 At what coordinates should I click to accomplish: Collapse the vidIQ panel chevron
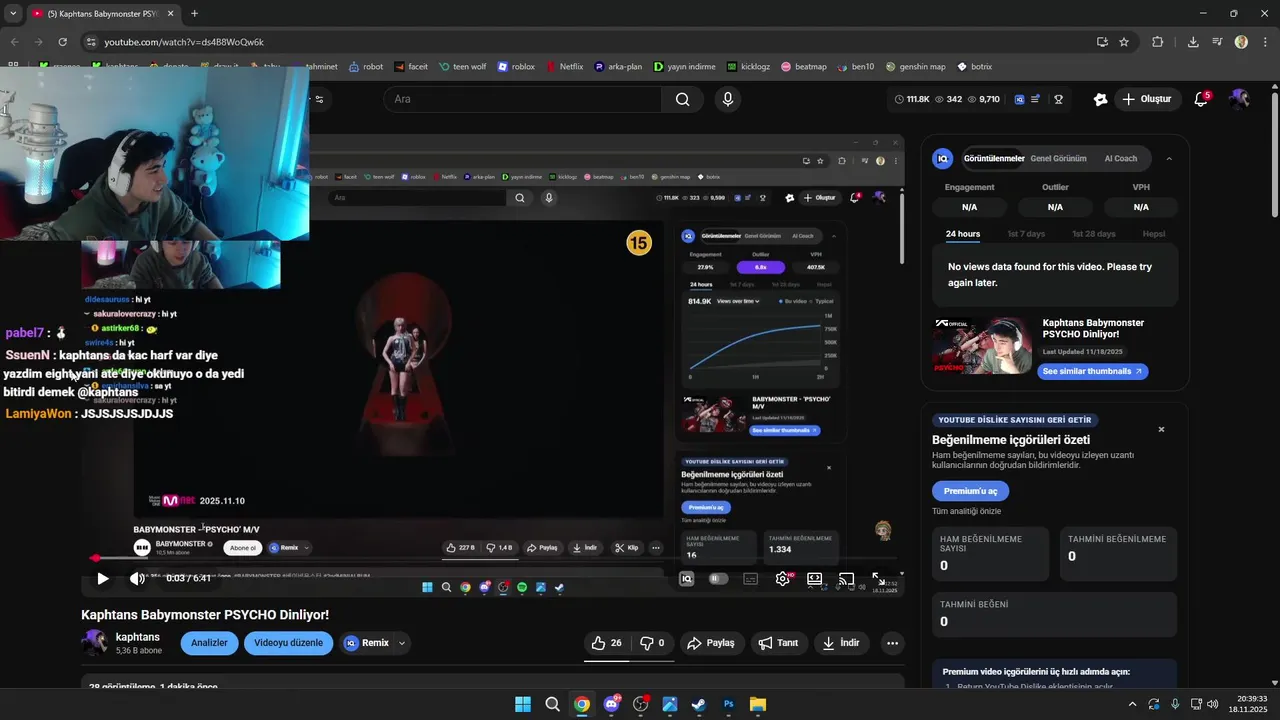(x=1169, y=158)
